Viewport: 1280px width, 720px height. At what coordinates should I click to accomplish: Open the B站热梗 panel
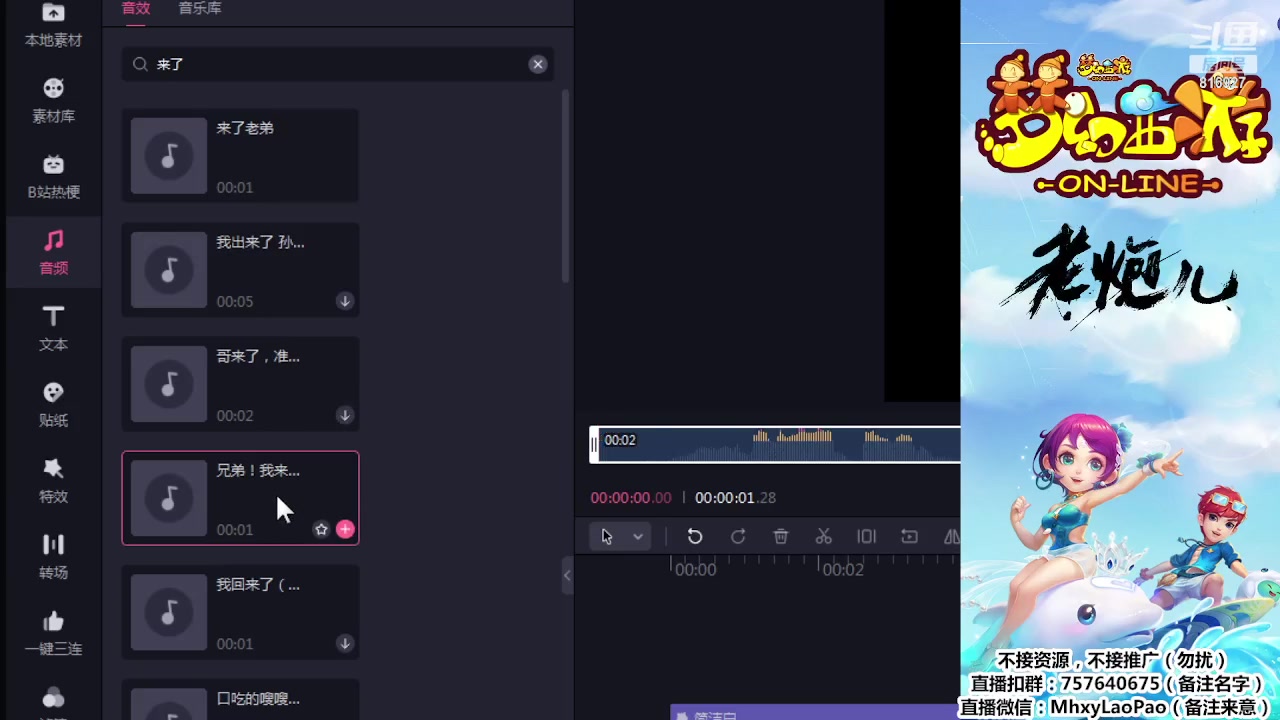(53, 177)
